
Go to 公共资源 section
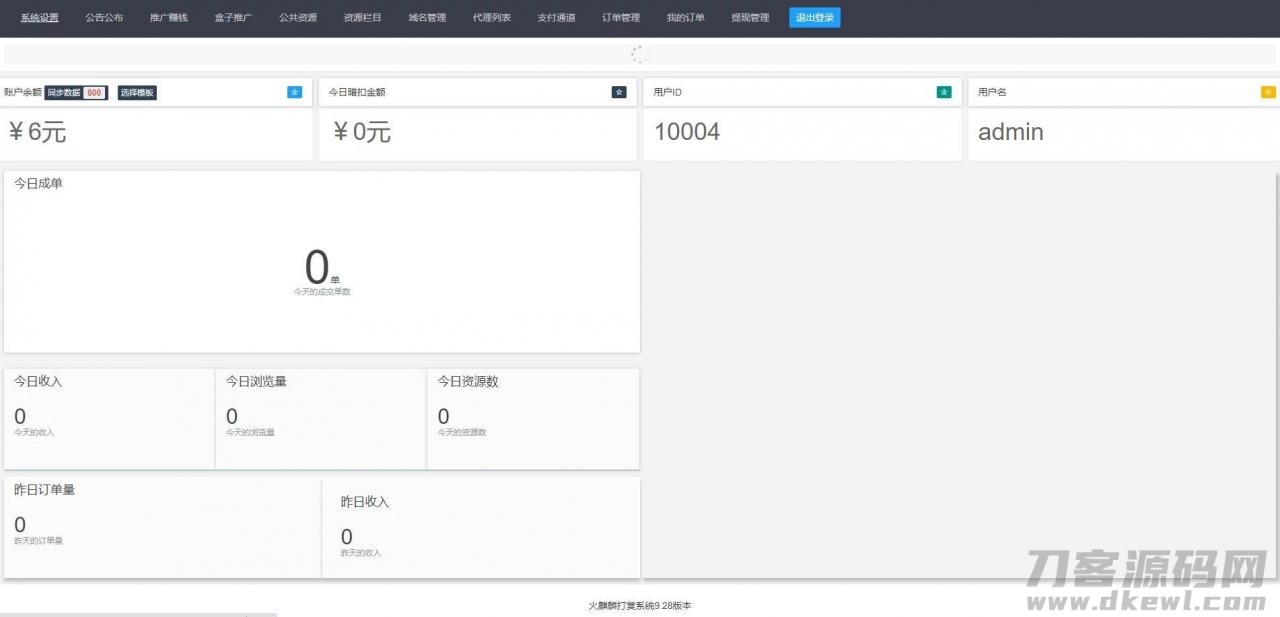[x=298, y=17]
